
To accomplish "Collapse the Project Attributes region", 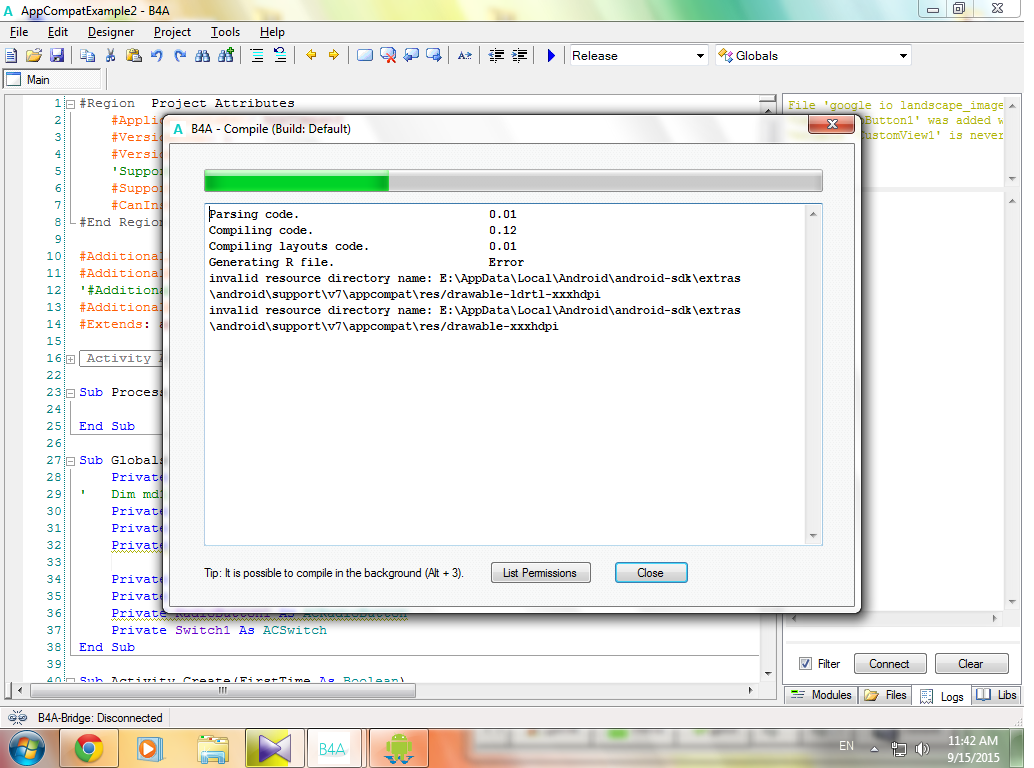I will point(70,104).
